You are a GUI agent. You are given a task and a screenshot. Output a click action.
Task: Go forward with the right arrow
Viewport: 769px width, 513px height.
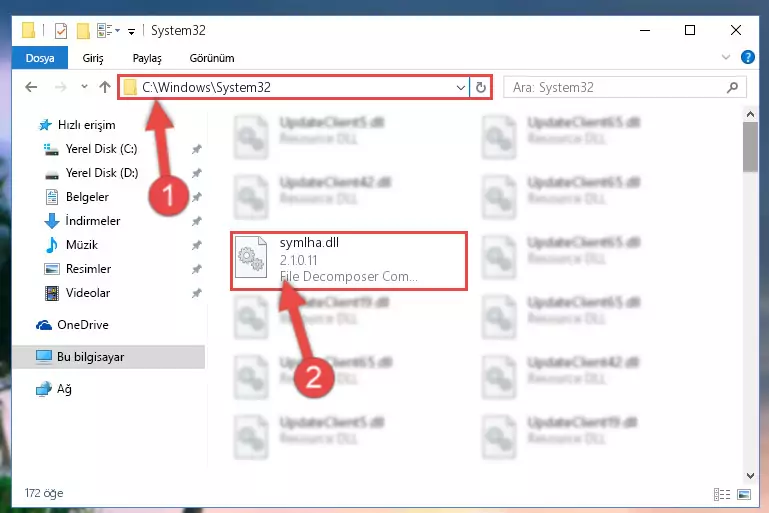60,87
